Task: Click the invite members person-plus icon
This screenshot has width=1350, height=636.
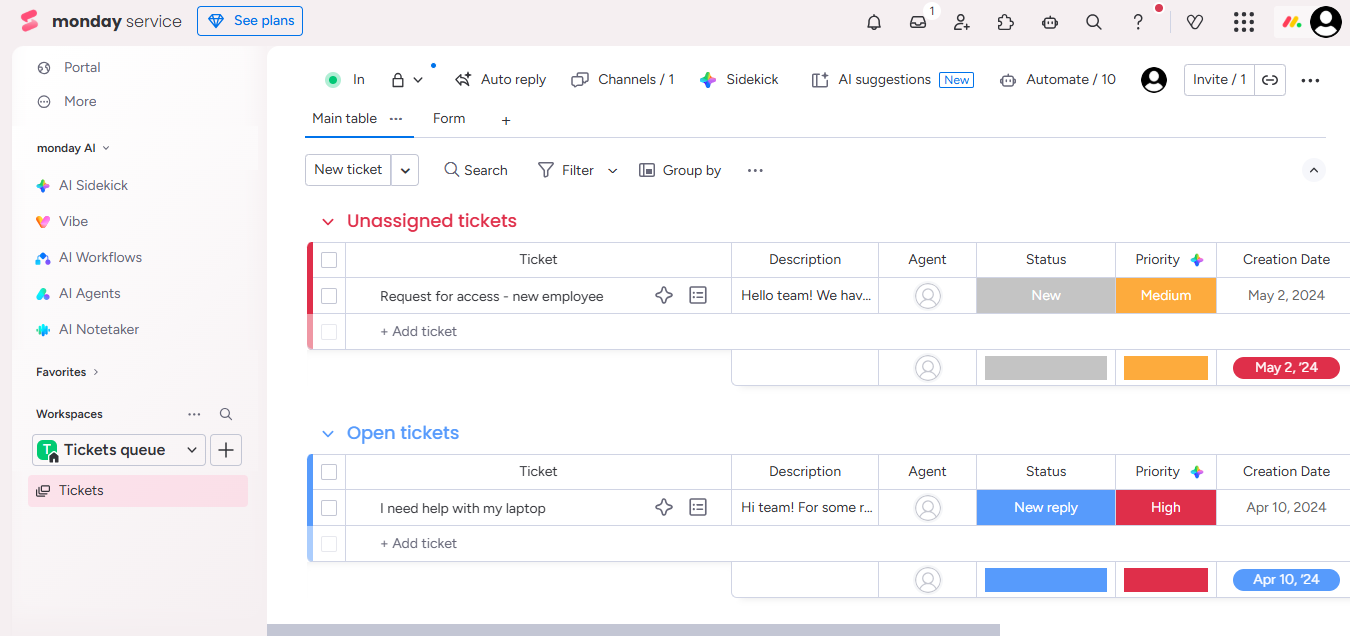Action: click(x=962, y=22)
